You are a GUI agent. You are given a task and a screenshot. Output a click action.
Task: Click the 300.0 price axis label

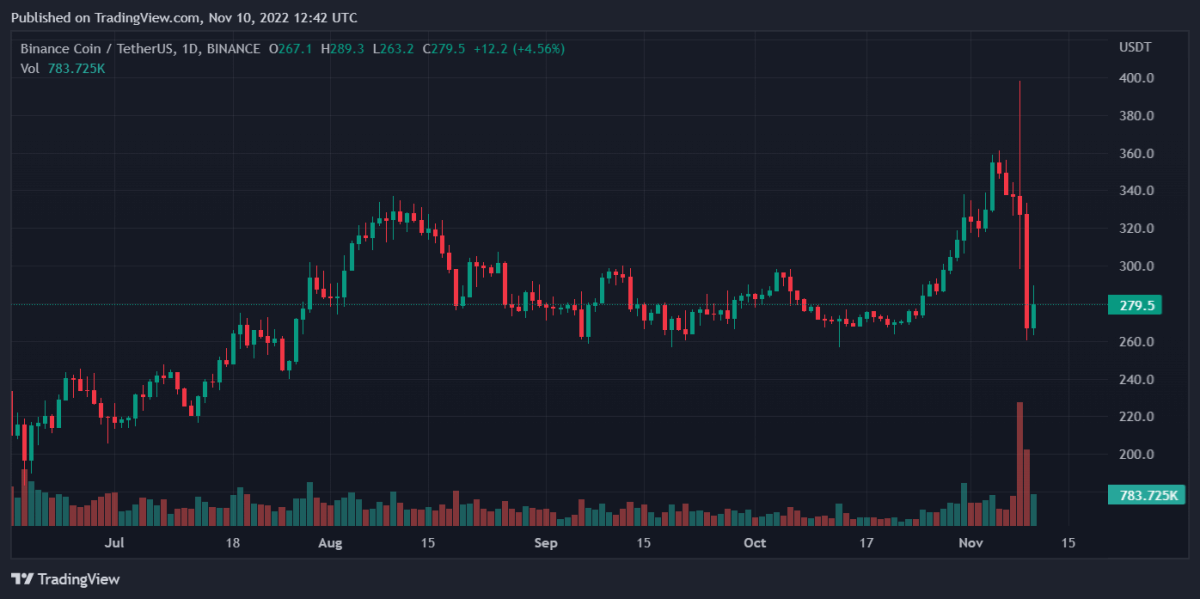click(x=1137, y=267)
